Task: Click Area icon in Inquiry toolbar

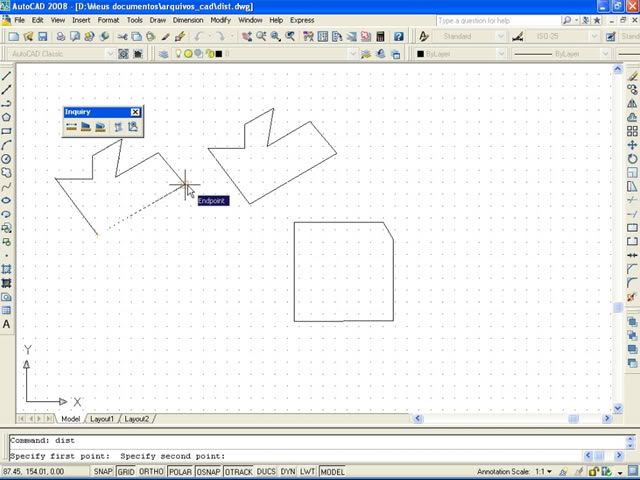Action: pos(86,127)
